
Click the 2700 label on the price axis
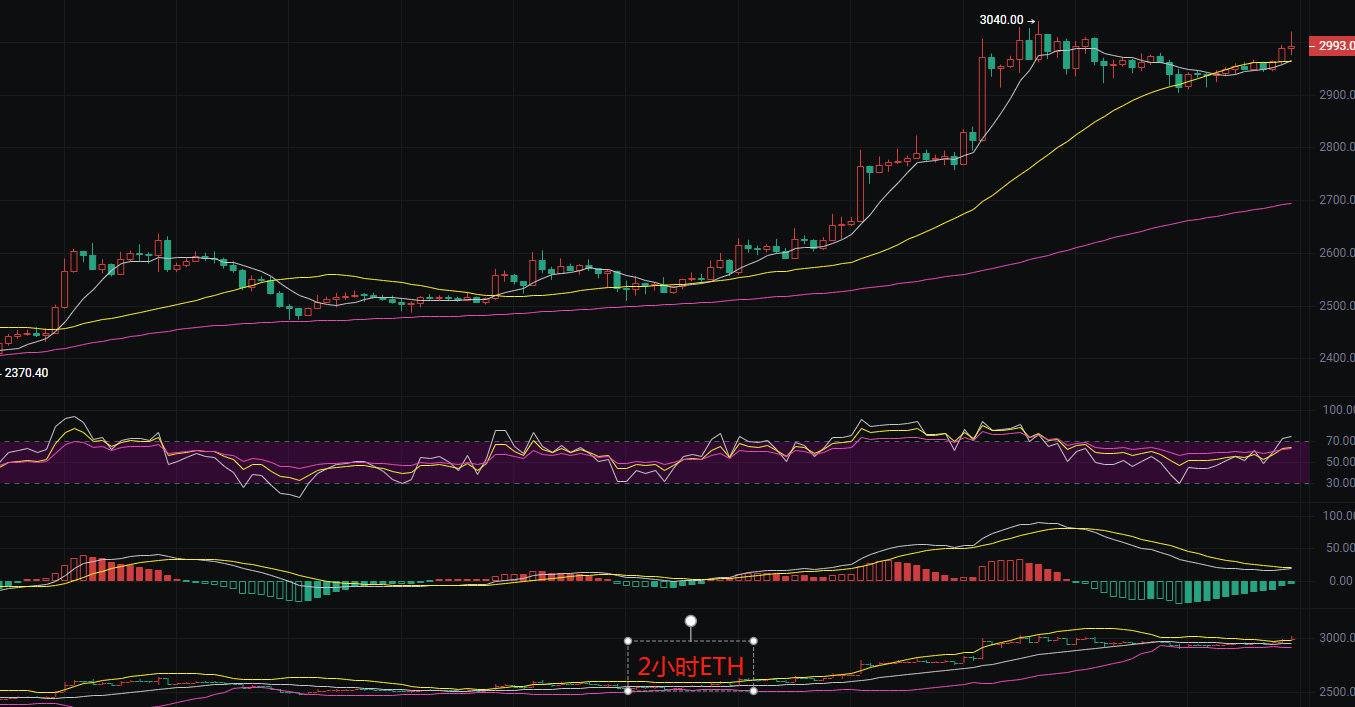(1336, 200)
